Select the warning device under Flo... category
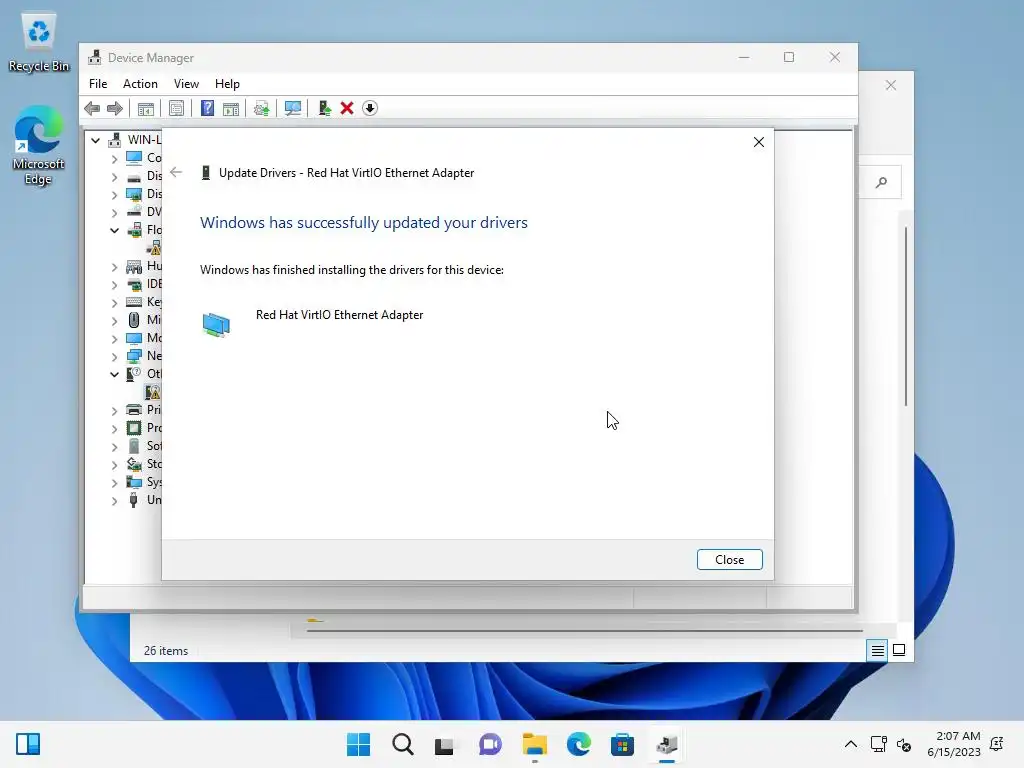 pyautogui.click(x=154, y=248)
